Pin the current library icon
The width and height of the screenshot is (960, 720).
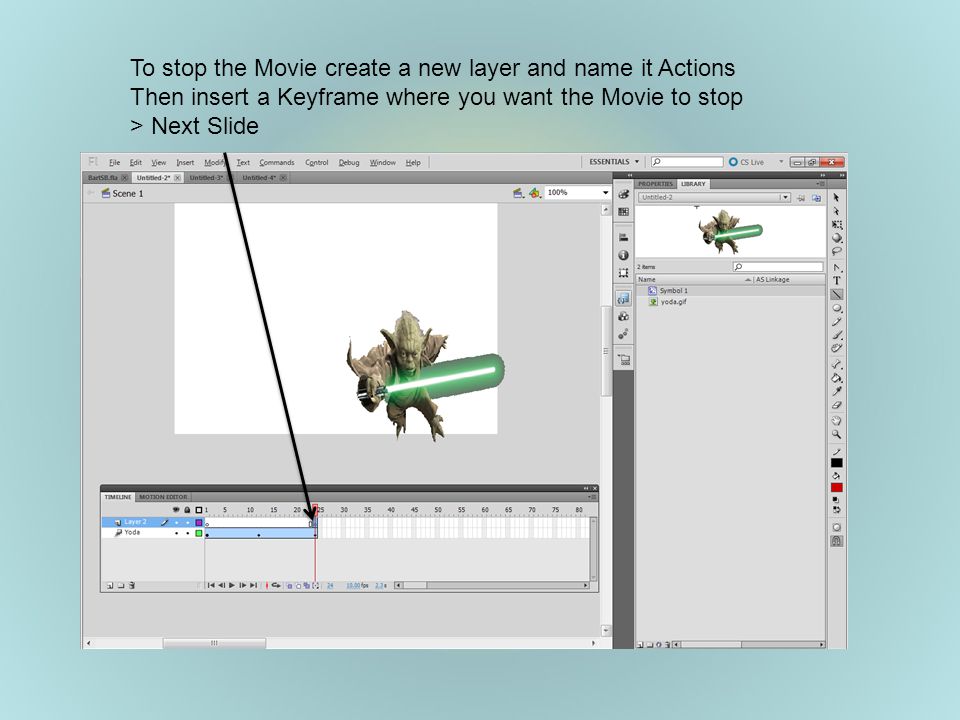coord(801,198)
